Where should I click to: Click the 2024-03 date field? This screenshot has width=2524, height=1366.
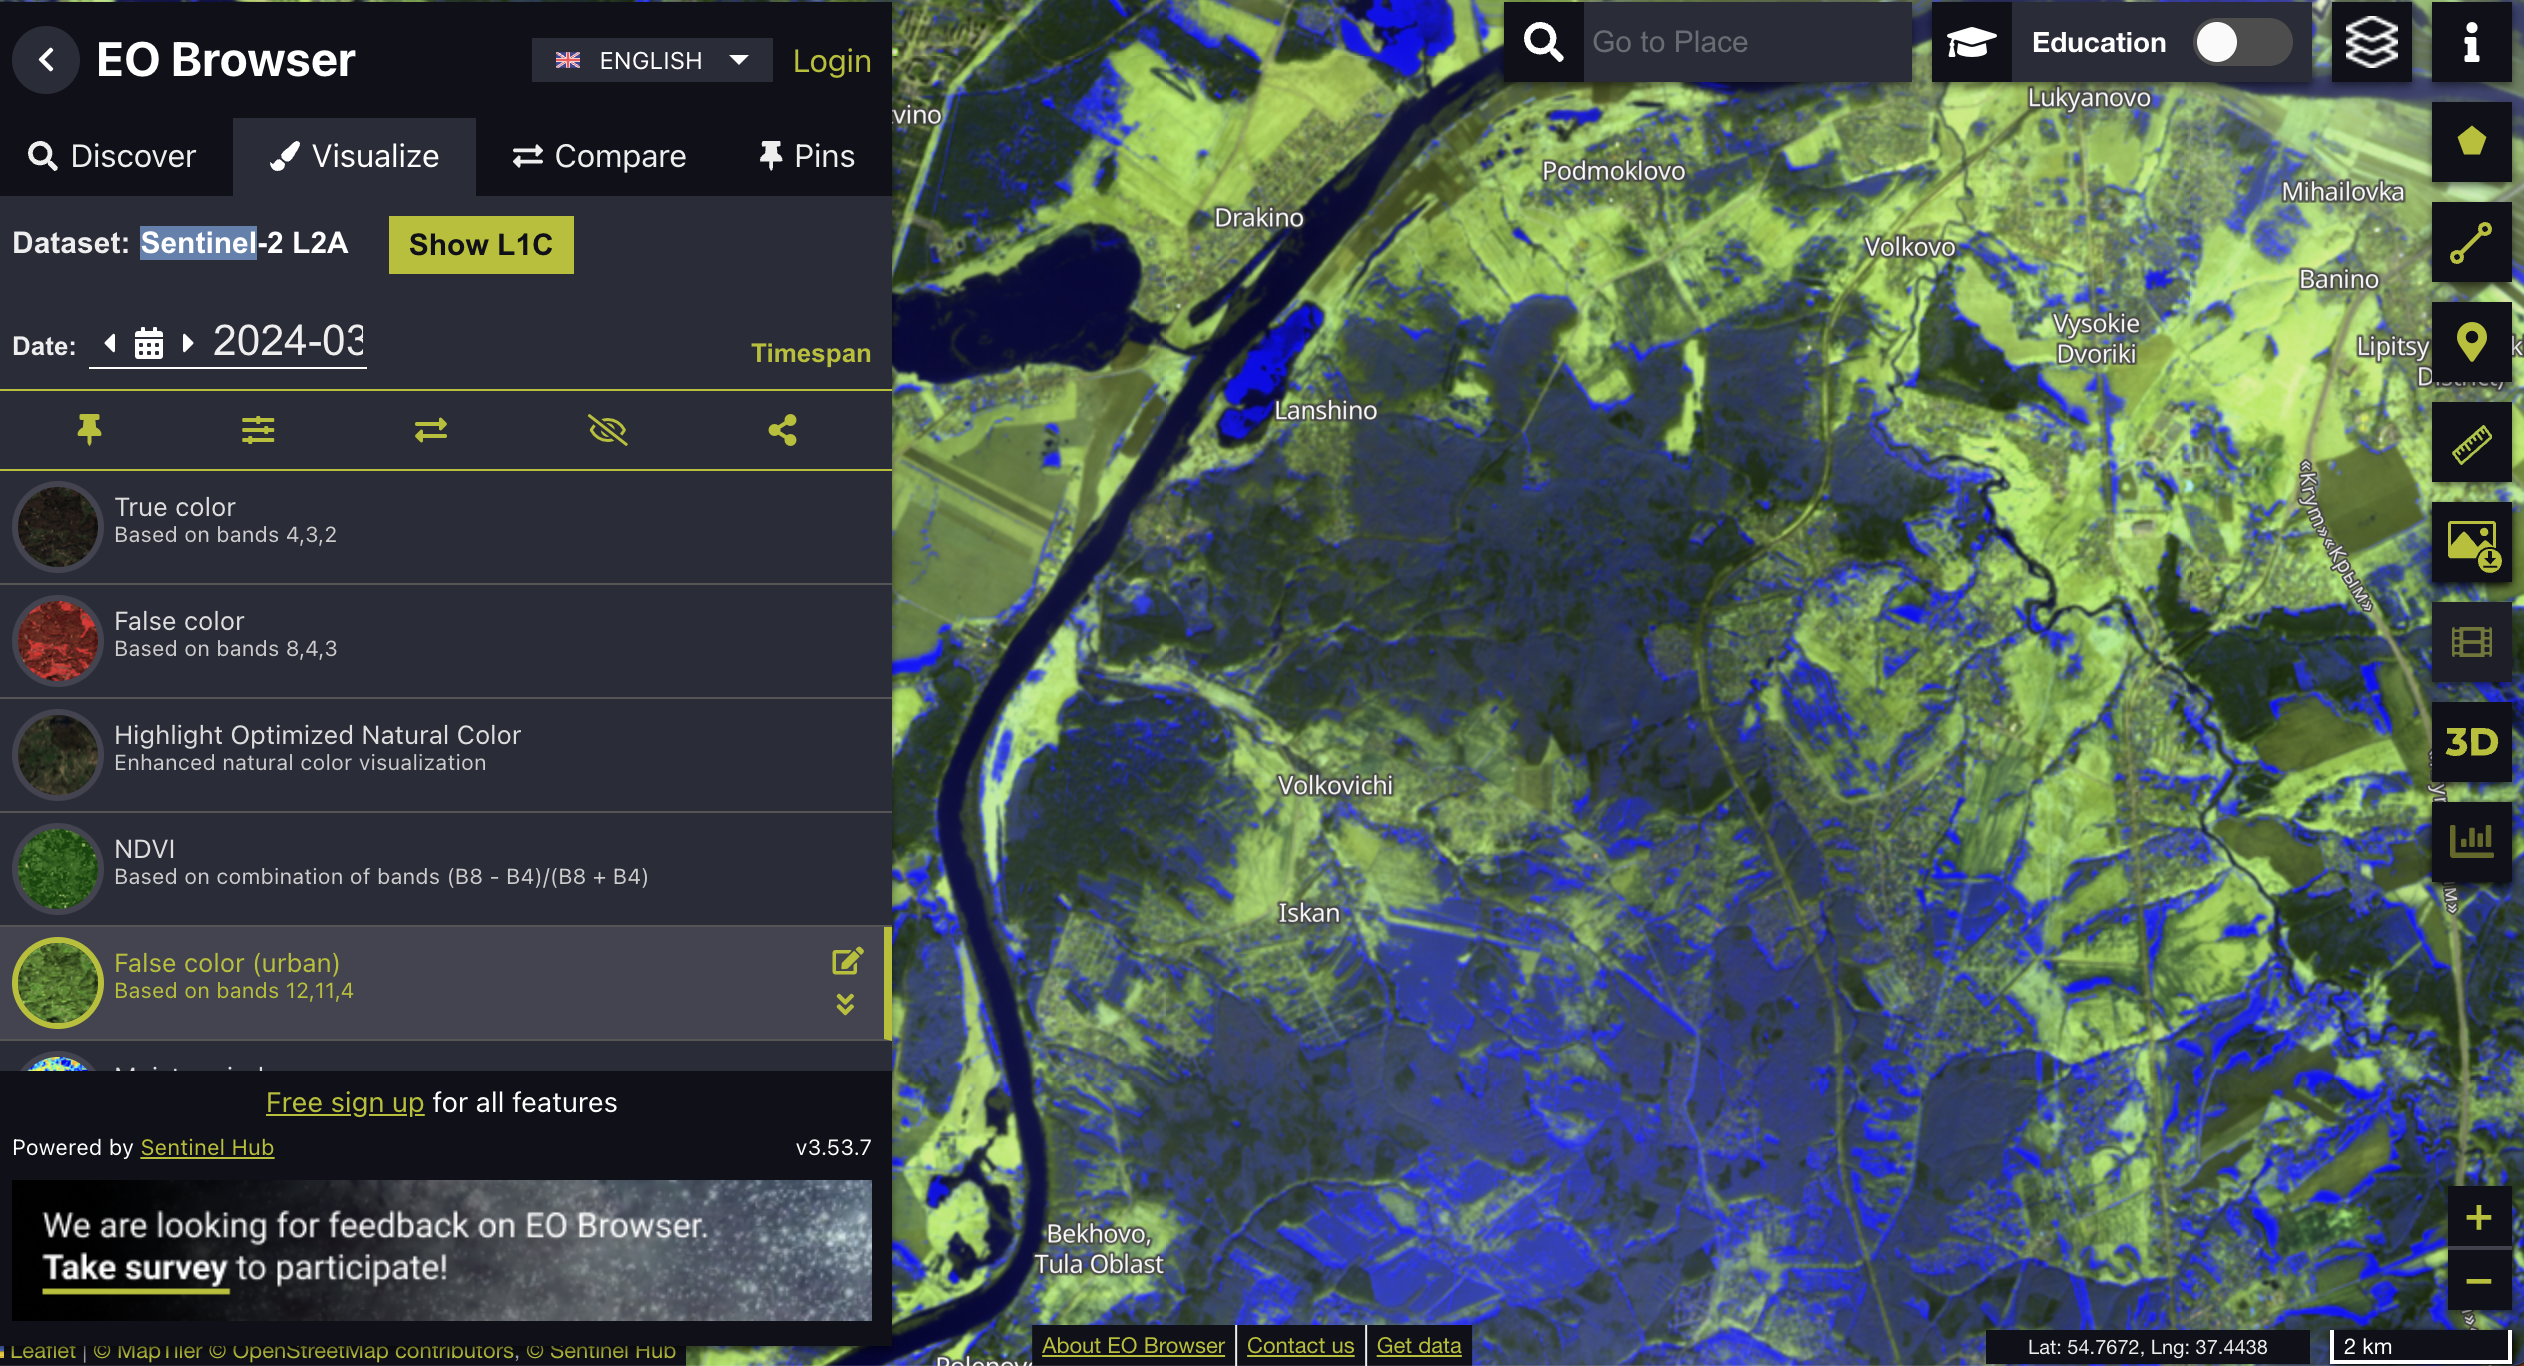point(288,341)
